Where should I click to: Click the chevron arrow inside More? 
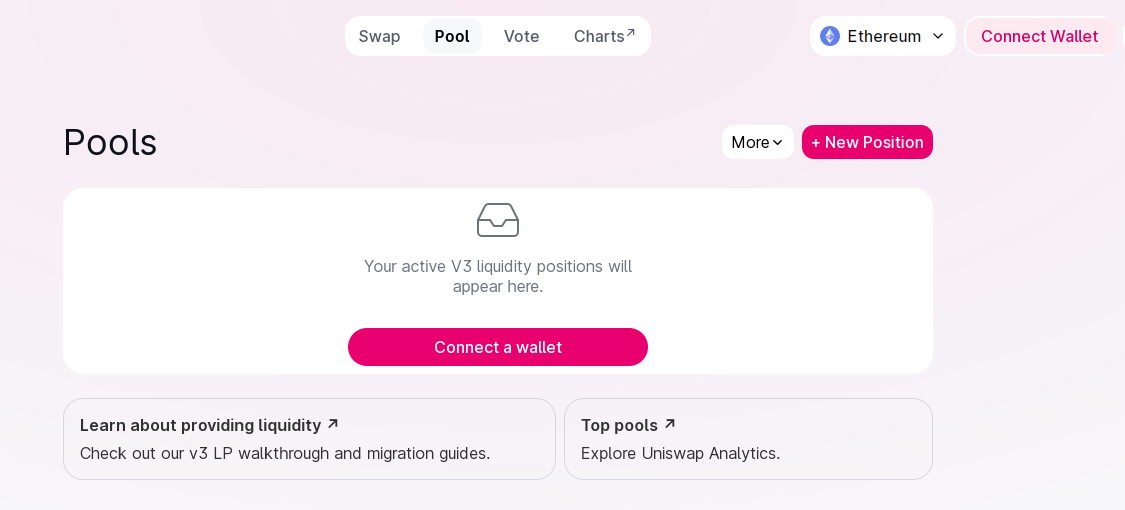(778, 142)
